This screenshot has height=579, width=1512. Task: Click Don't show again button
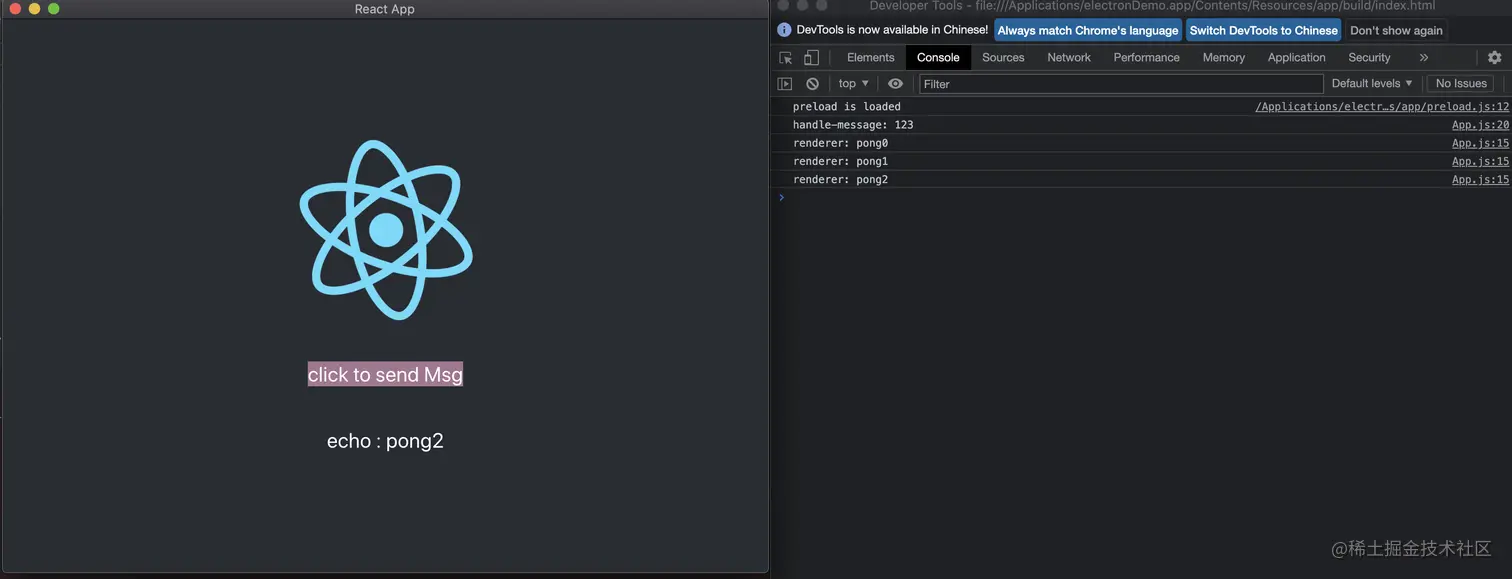pyautogui.click(x=1396, y=30)
